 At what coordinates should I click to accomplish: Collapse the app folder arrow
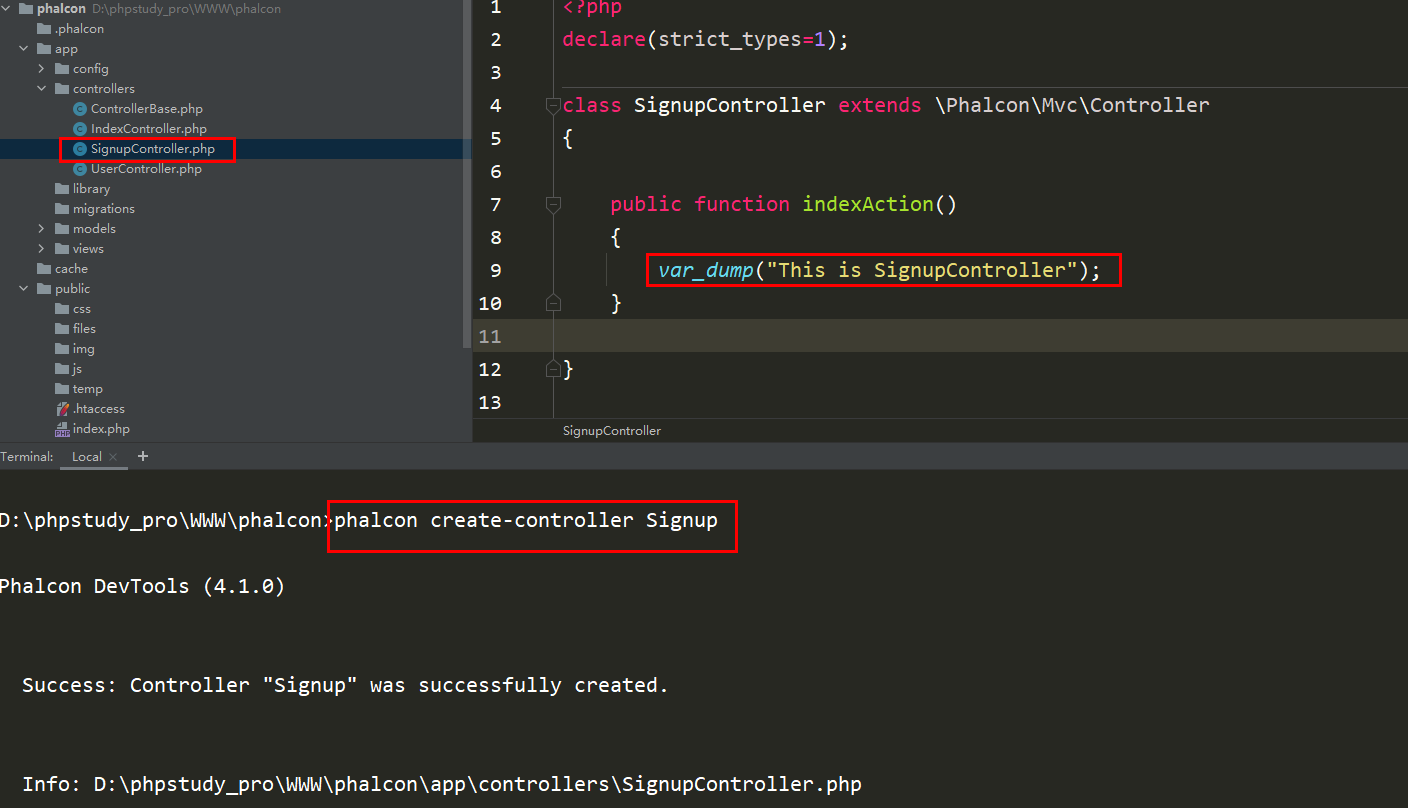[23, 49]
